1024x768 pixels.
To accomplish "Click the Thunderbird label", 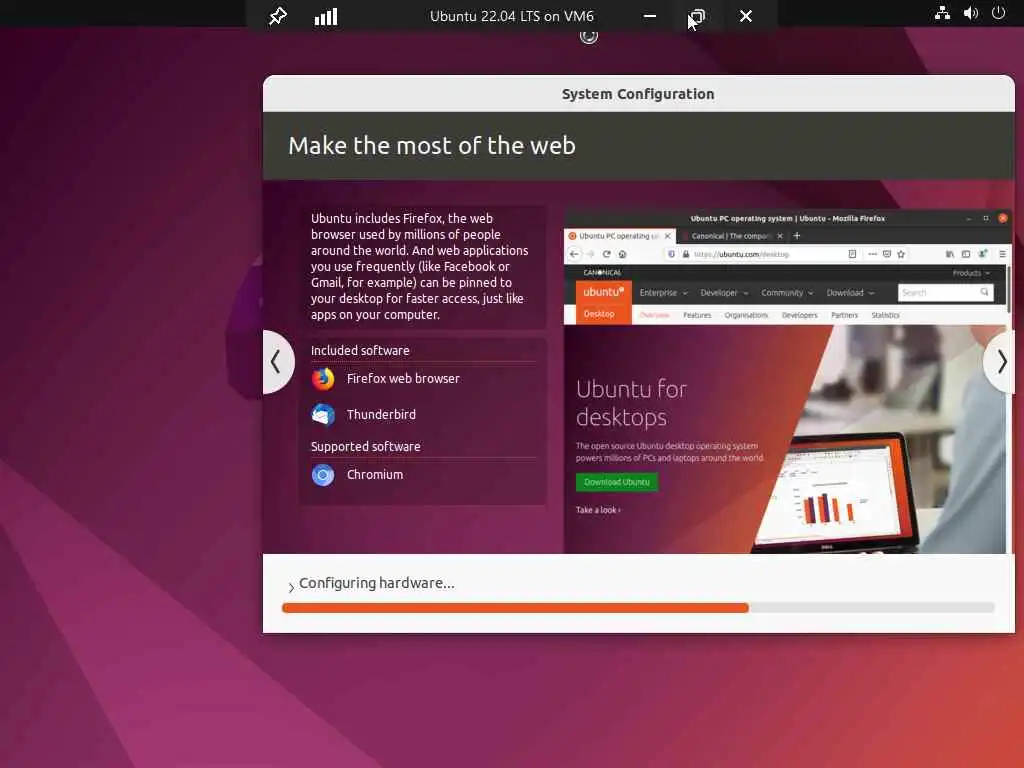I will [x=381, y=415].
